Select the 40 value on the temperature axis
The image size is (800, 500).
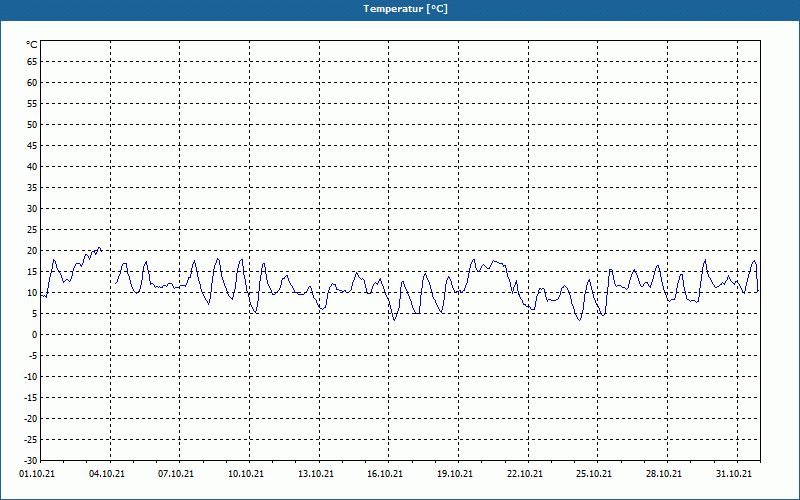point(32,167)
